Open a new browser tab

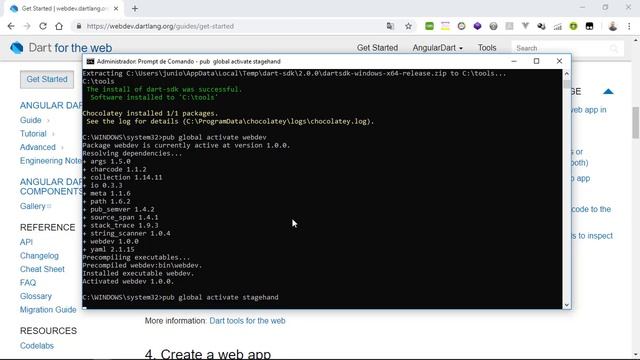point(135,8)
